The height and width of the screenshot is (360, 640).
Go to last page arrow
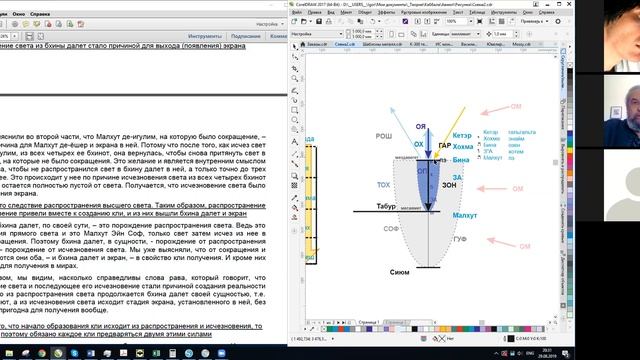click(x=343, y=322)
